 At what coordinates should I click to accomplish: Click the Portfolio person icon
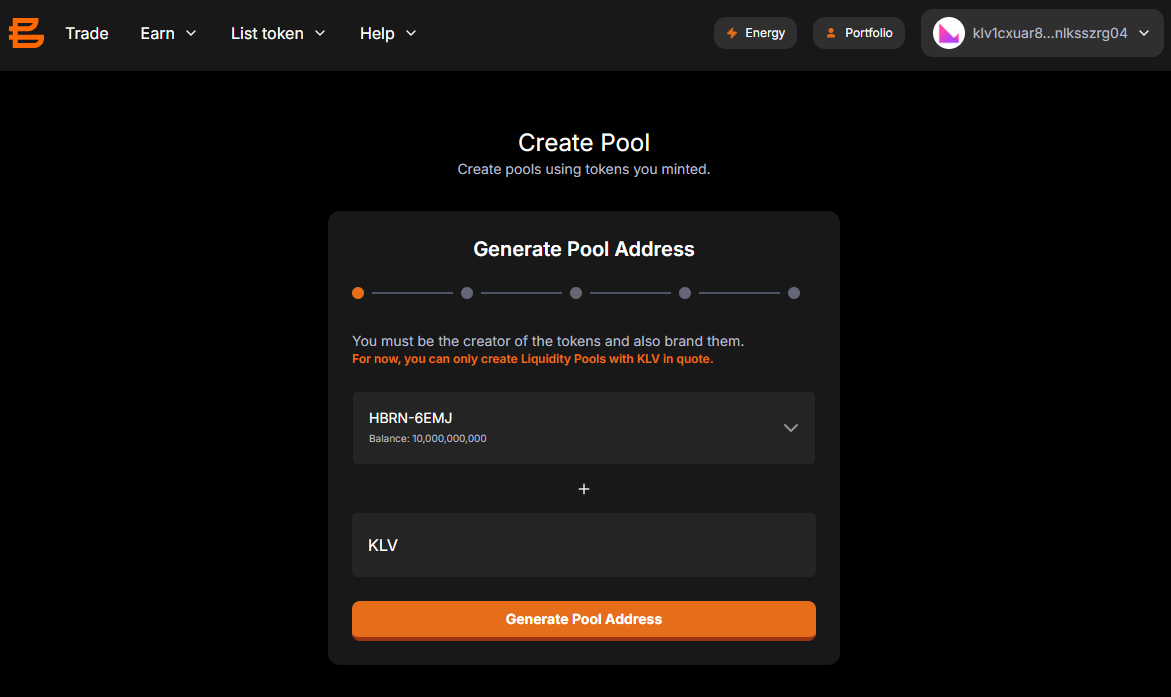pos(830,33)
